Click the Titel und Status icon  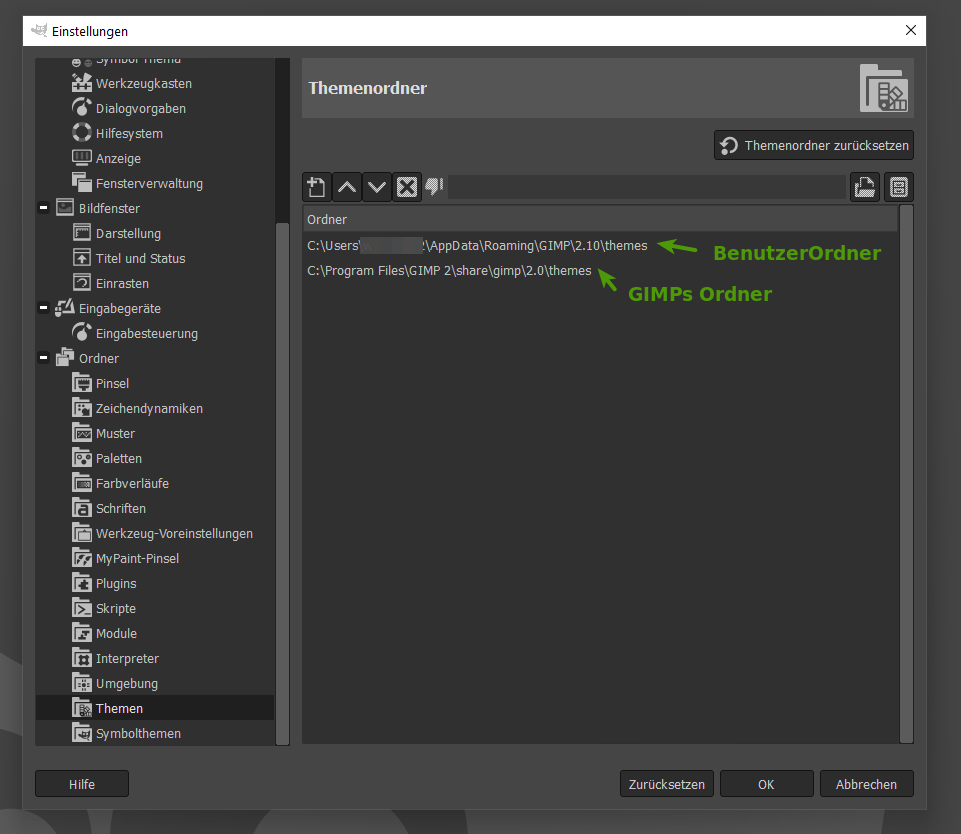point(82,258)
